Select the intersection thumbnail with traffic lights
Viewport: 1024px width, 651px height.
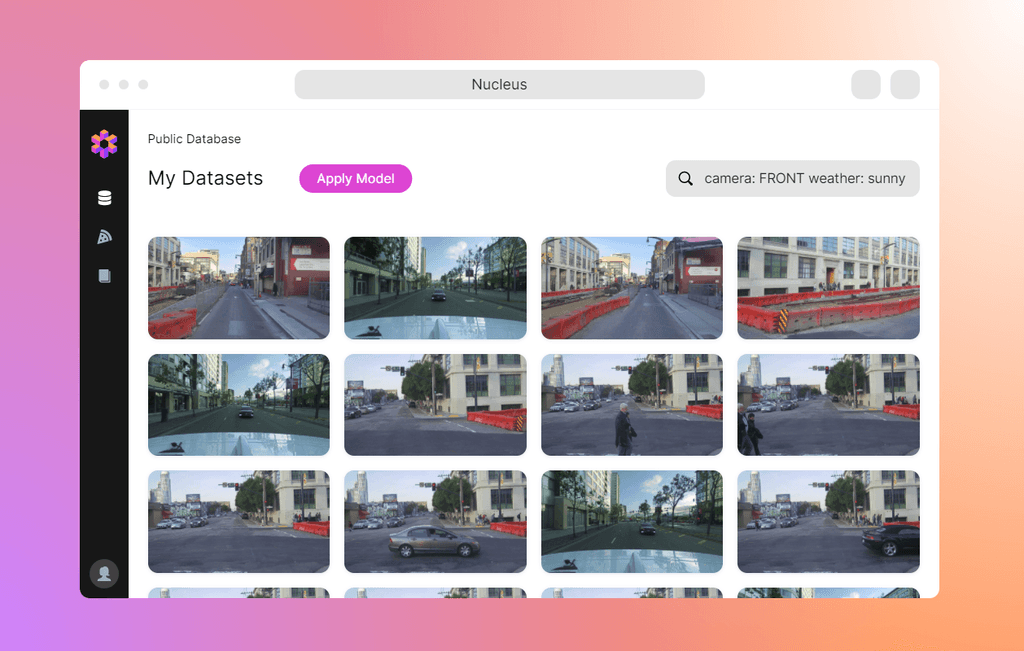click(435, 405)
